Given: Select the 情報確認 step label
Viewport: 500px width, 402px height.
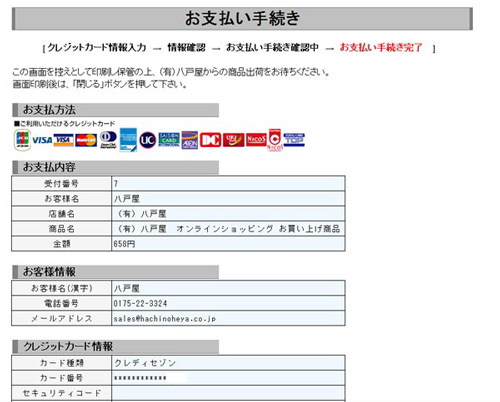Looking at the screenshot, I should click(186, 48).
